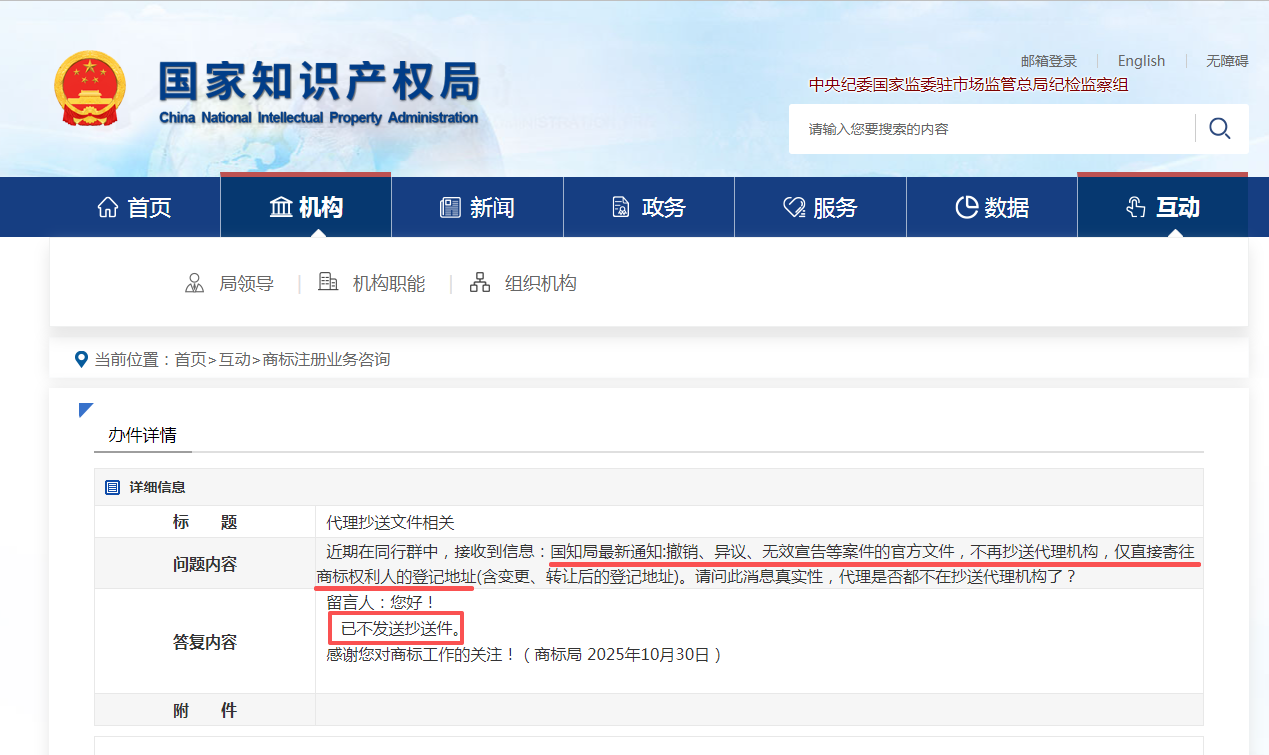The image size is (1269, 755).
Task: Click the location pin icon in breadcrumb
Action: point(82,359)
